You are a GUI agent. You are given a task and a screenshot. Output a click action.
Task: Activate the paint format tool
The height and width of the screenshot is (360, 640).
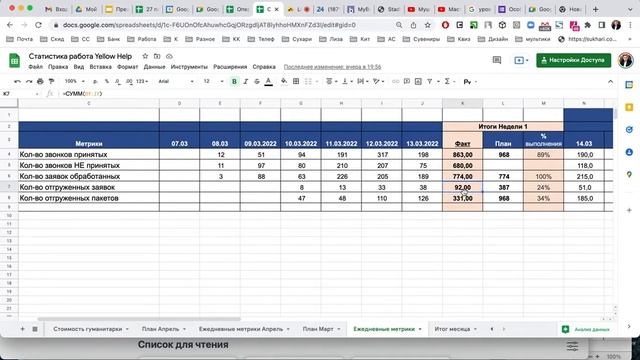pyautogui.click(x=51, y=82)
